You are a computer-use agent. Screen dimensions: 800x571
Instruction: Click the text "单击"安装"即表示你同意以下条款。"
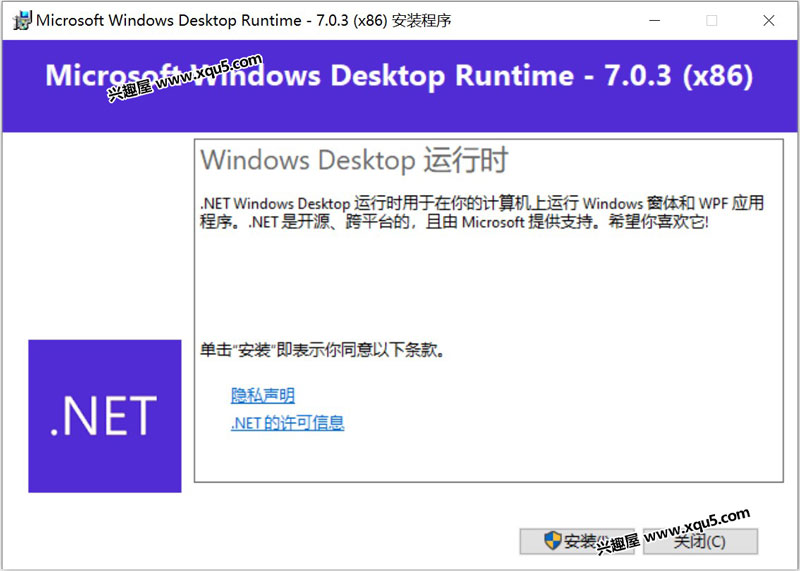coord(322,351)
